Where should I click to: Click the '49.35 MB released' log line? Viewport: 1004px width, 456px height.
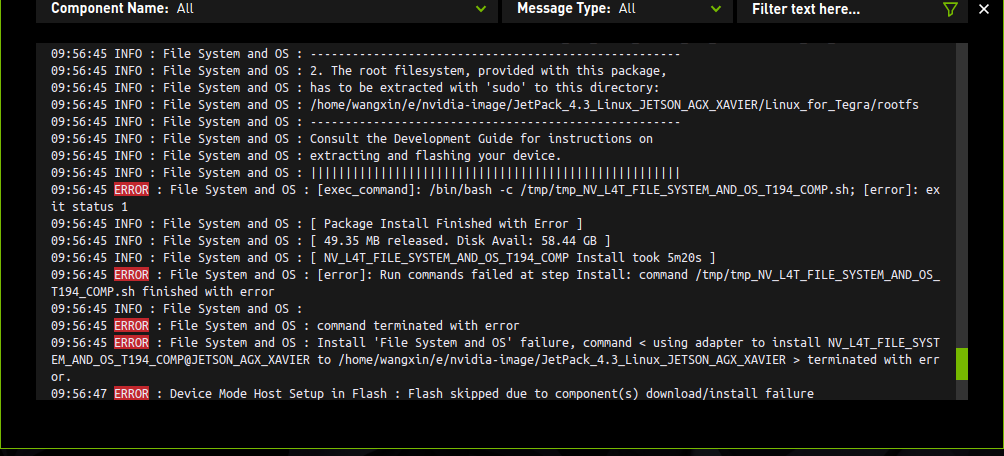tap(460, 240)
